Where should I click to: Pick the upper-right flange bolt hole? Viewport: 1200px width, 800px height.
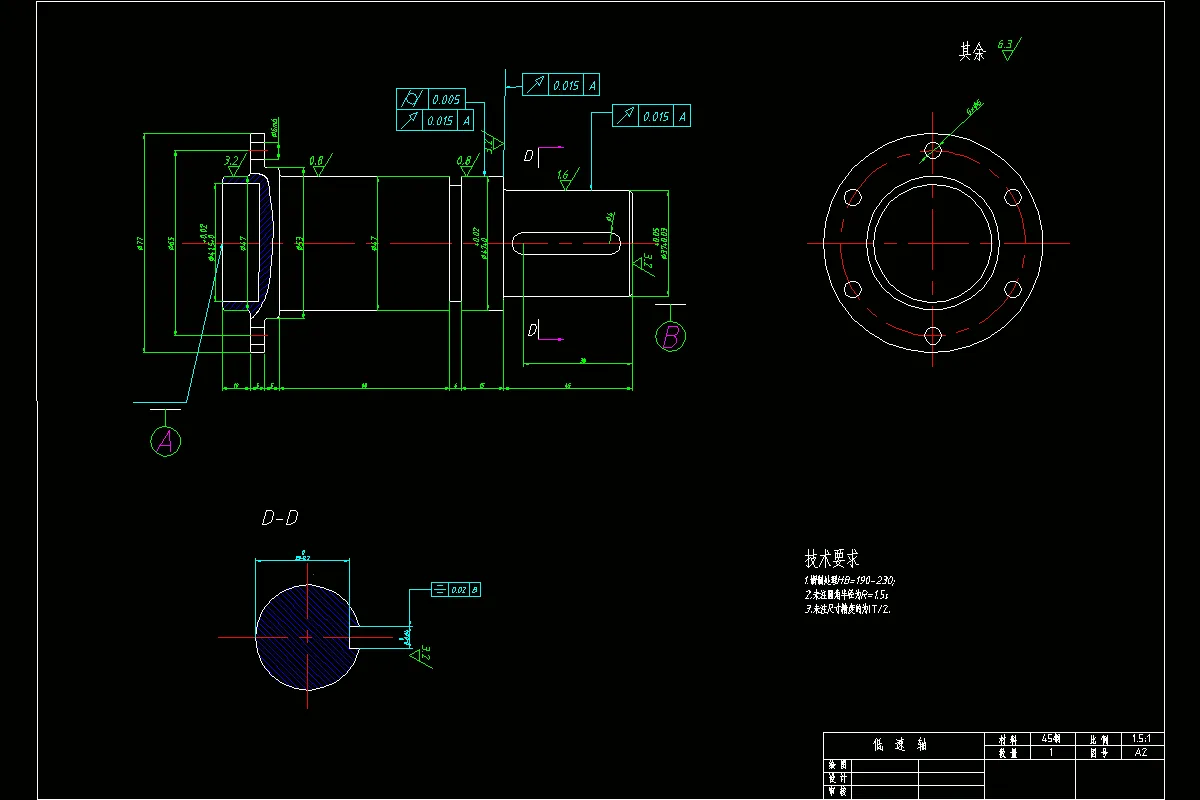(1013, 197)
